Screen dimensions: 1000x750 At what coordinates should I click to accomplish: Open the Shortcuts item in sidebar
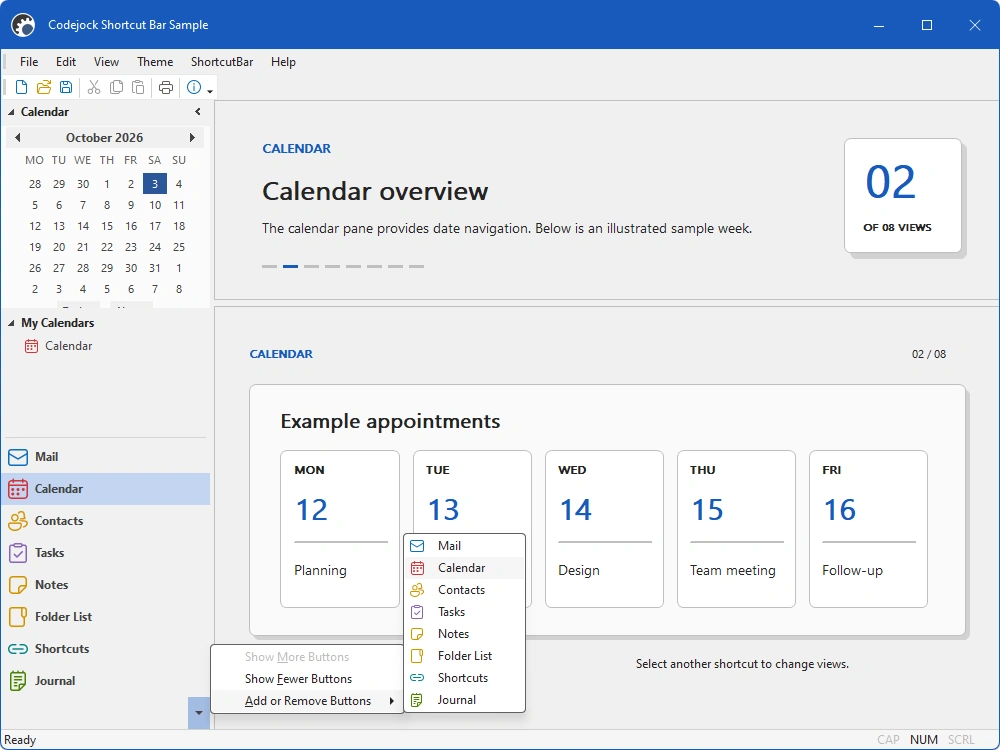pyautogui.click(x=106, y=648)
